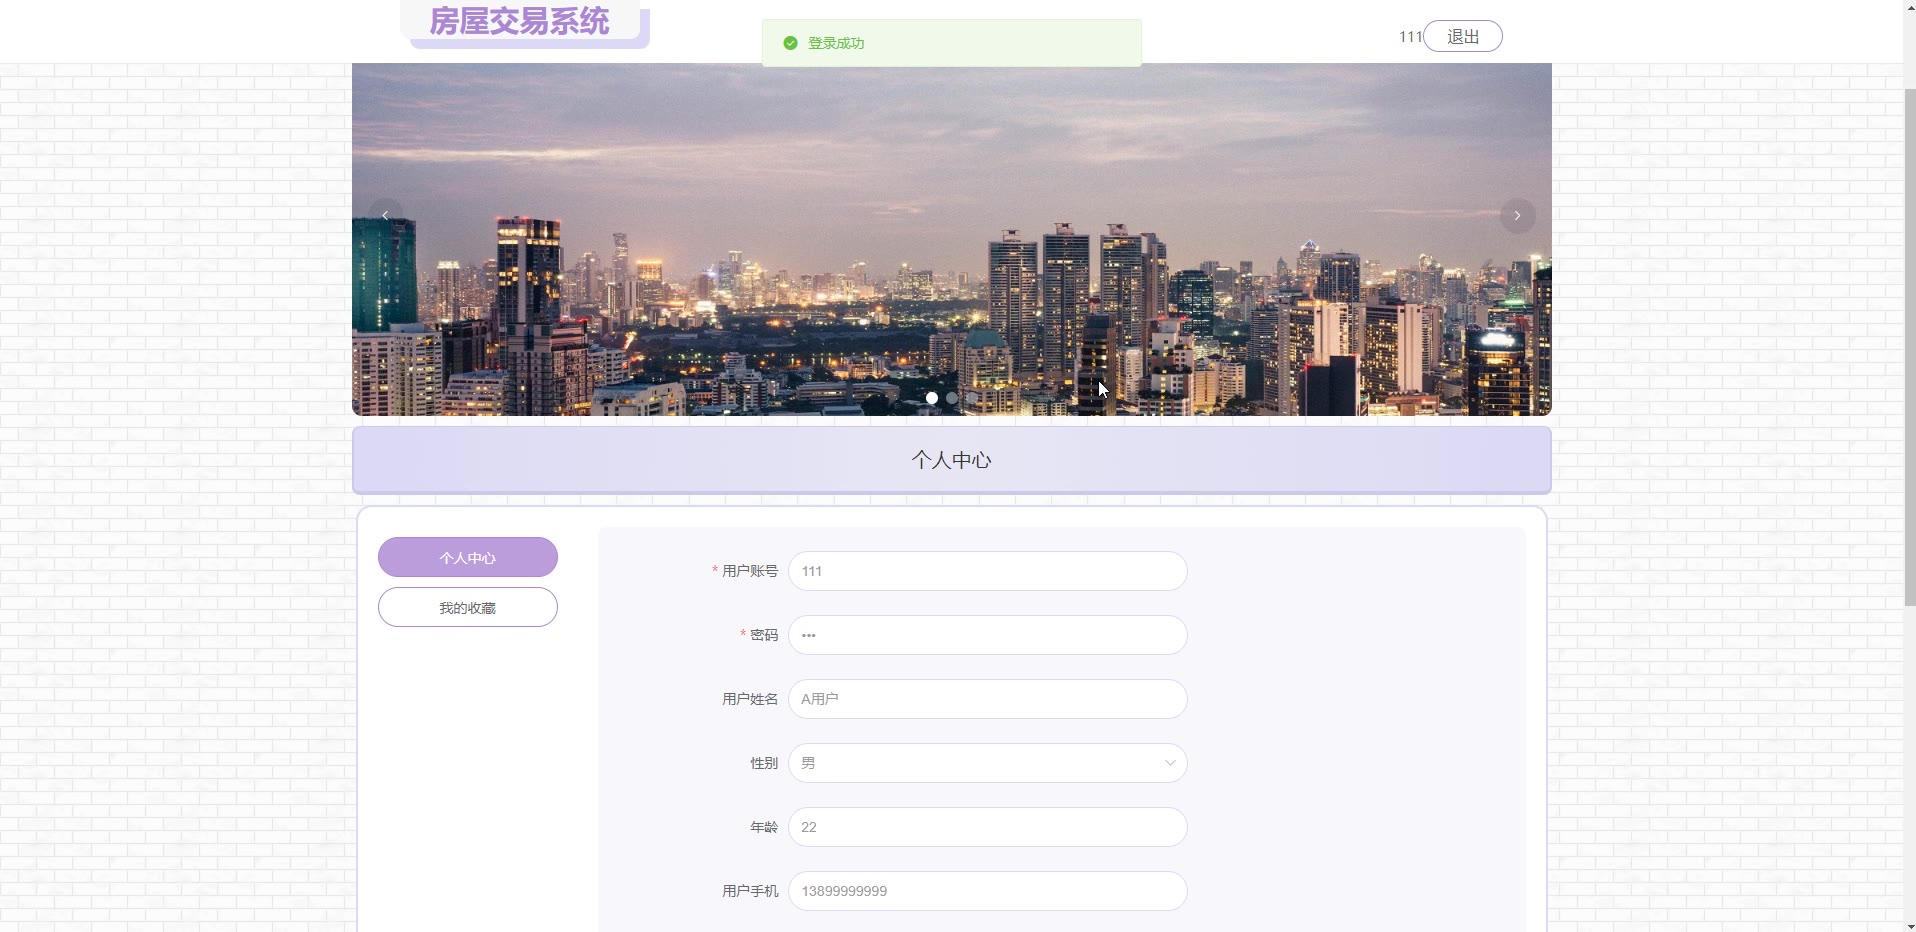This screenshot has height=932, width=1916.
Task: Click the 登录成功 notification message
Action: pyautogui.click(x=952, y=43)
